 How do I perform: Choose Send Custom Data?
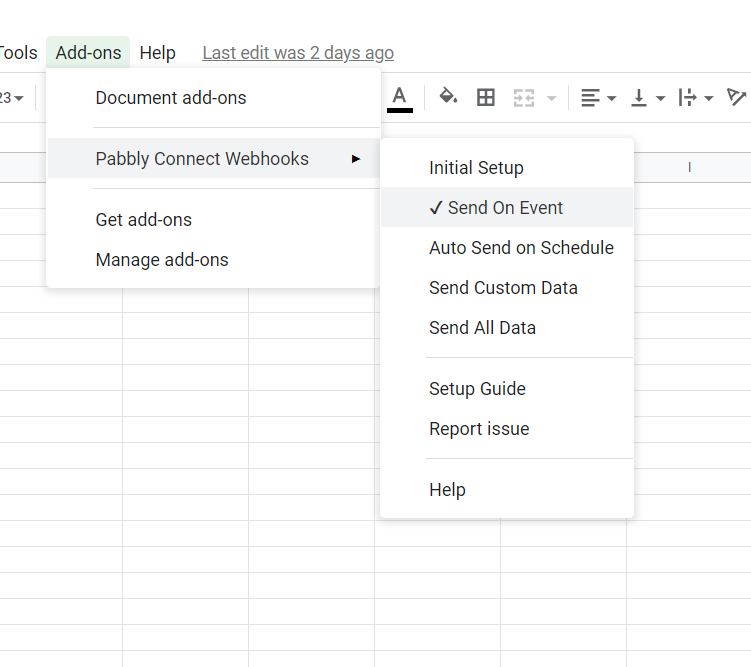507,288
